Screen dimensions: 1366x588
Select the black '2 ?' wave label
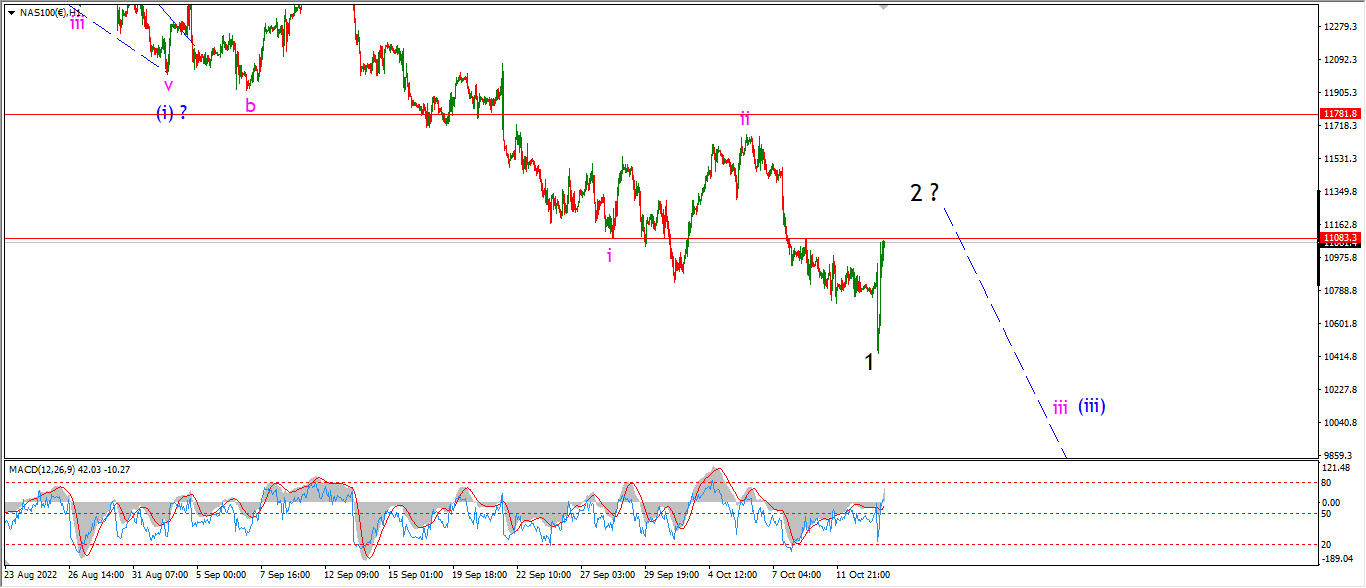click(x=925, y=193)
